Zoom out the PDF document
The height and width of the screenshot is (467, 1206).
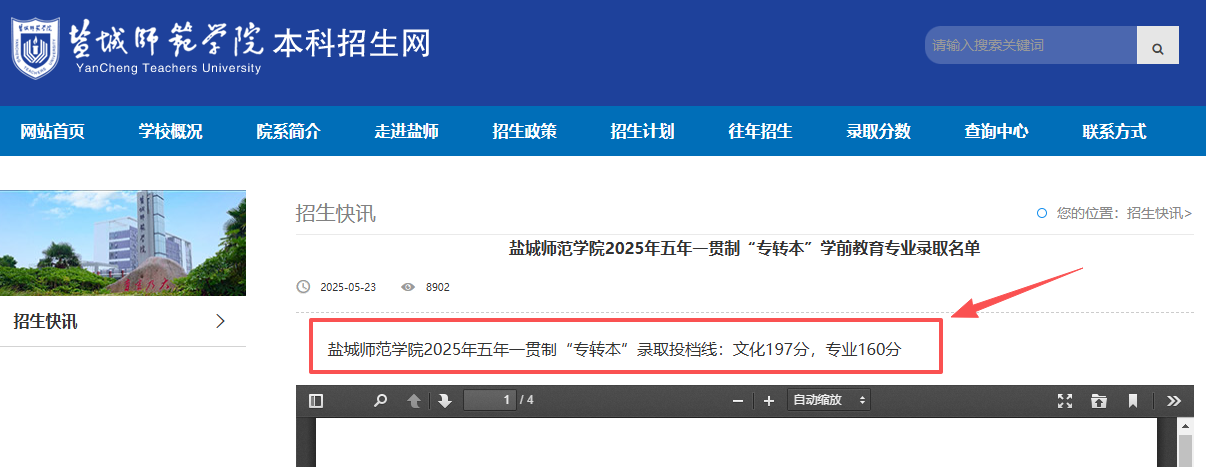click(738, 401)
